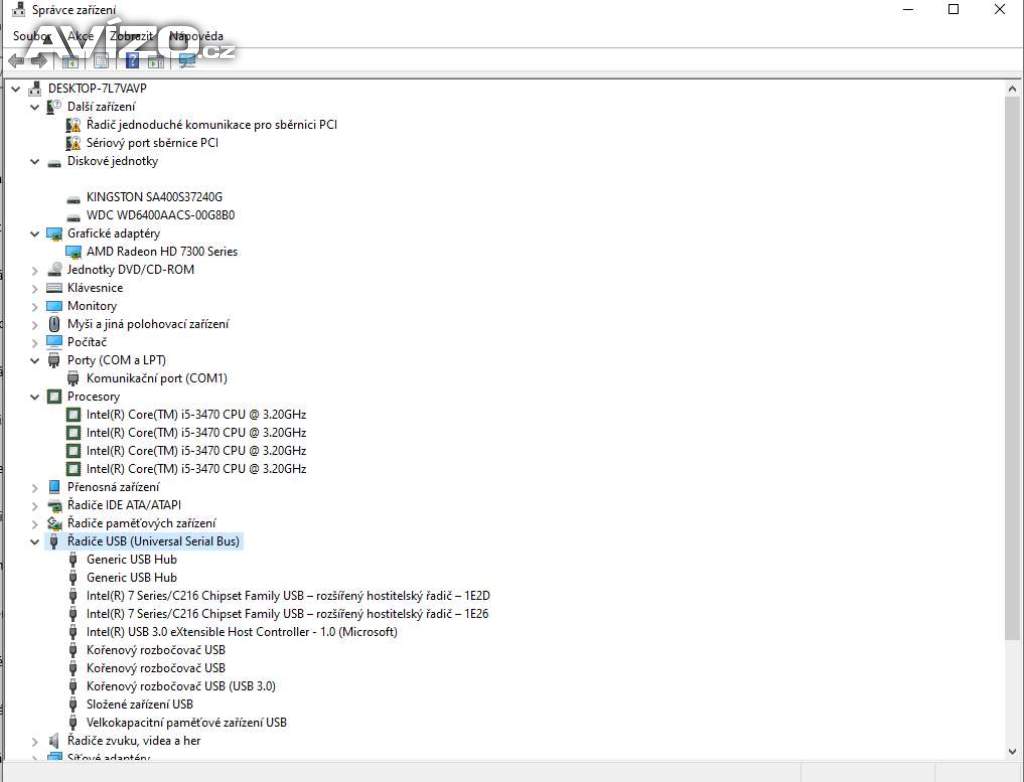The height and width of the screenshot is (782, 1024).
Task: Click the Jednotky DVD/CD-ROM disc icon
Action: (54, 269)
